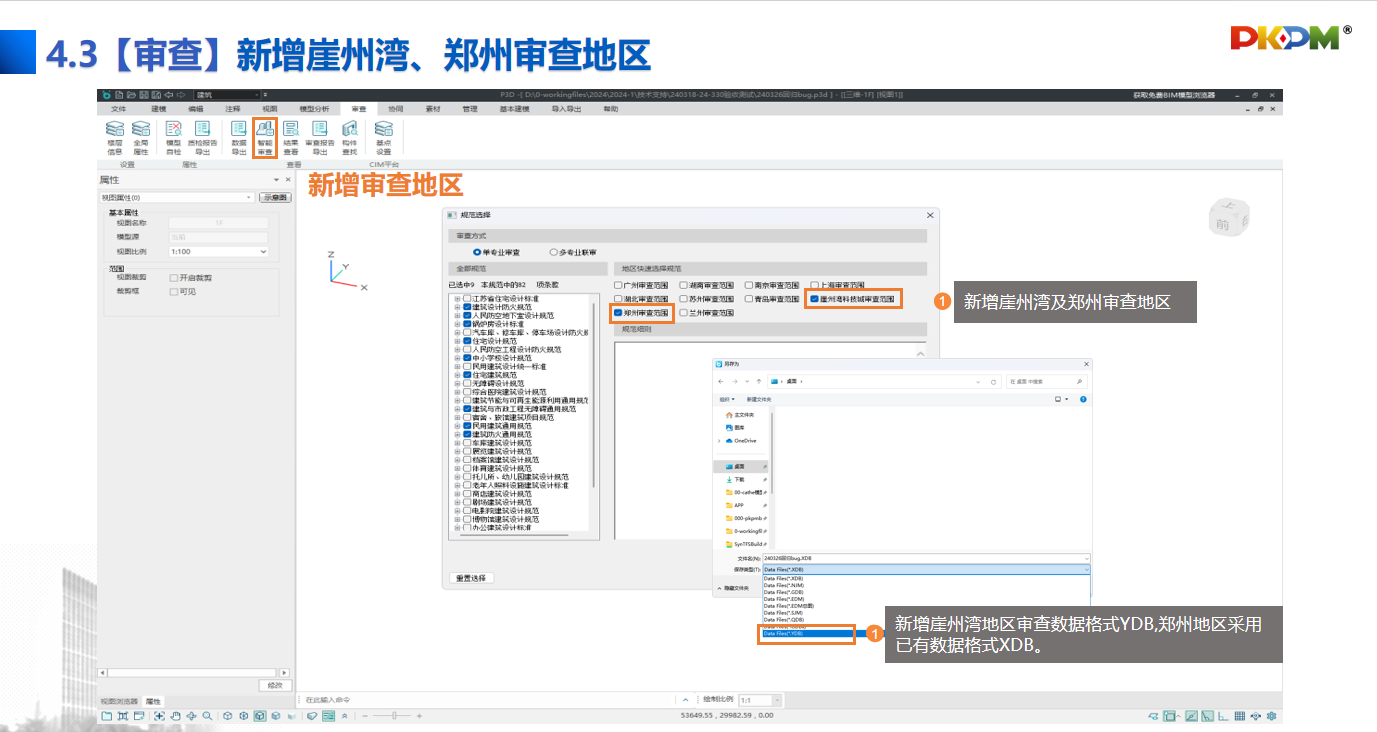The width and height of the screenshot is (1377, 732).
Task: Open help in the 另存为 dialog
Action: point(1083,399)
